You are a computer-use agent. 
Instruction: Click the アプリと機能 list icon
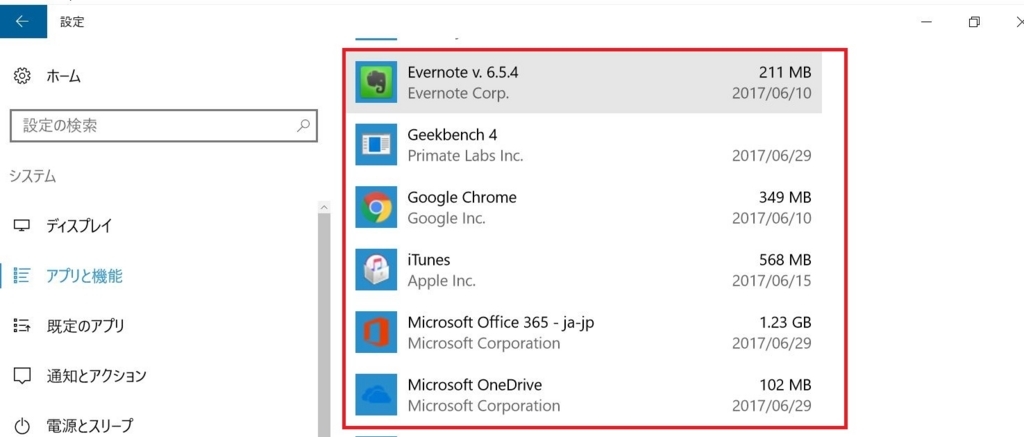point(22,276)
